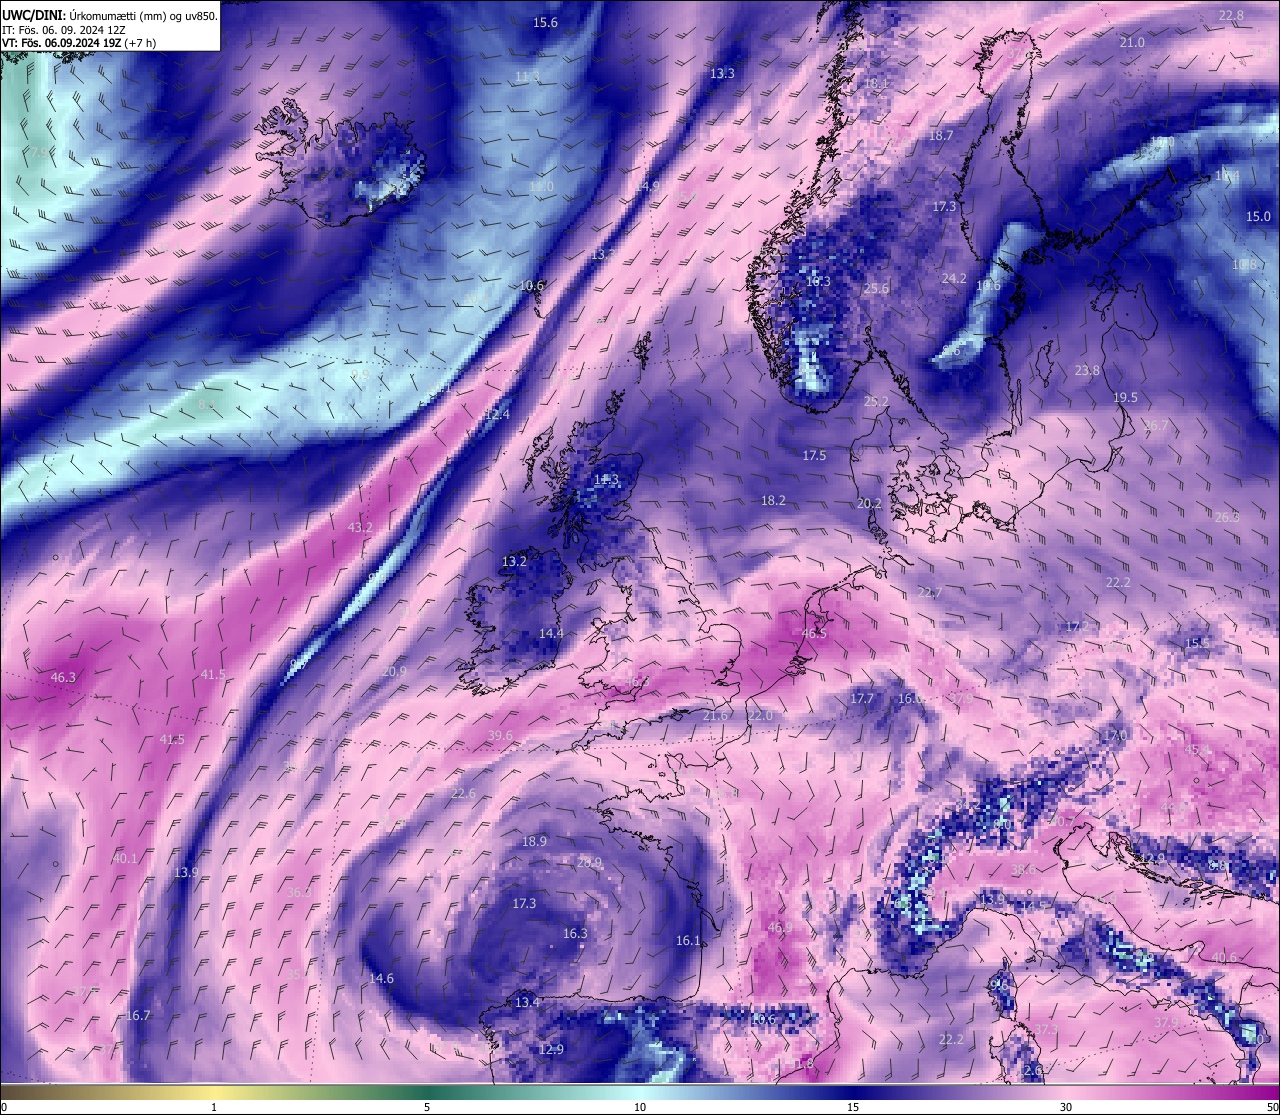Select the 22.8 value label
Screen dimensions: 1280x1115
coord(1231,15)
